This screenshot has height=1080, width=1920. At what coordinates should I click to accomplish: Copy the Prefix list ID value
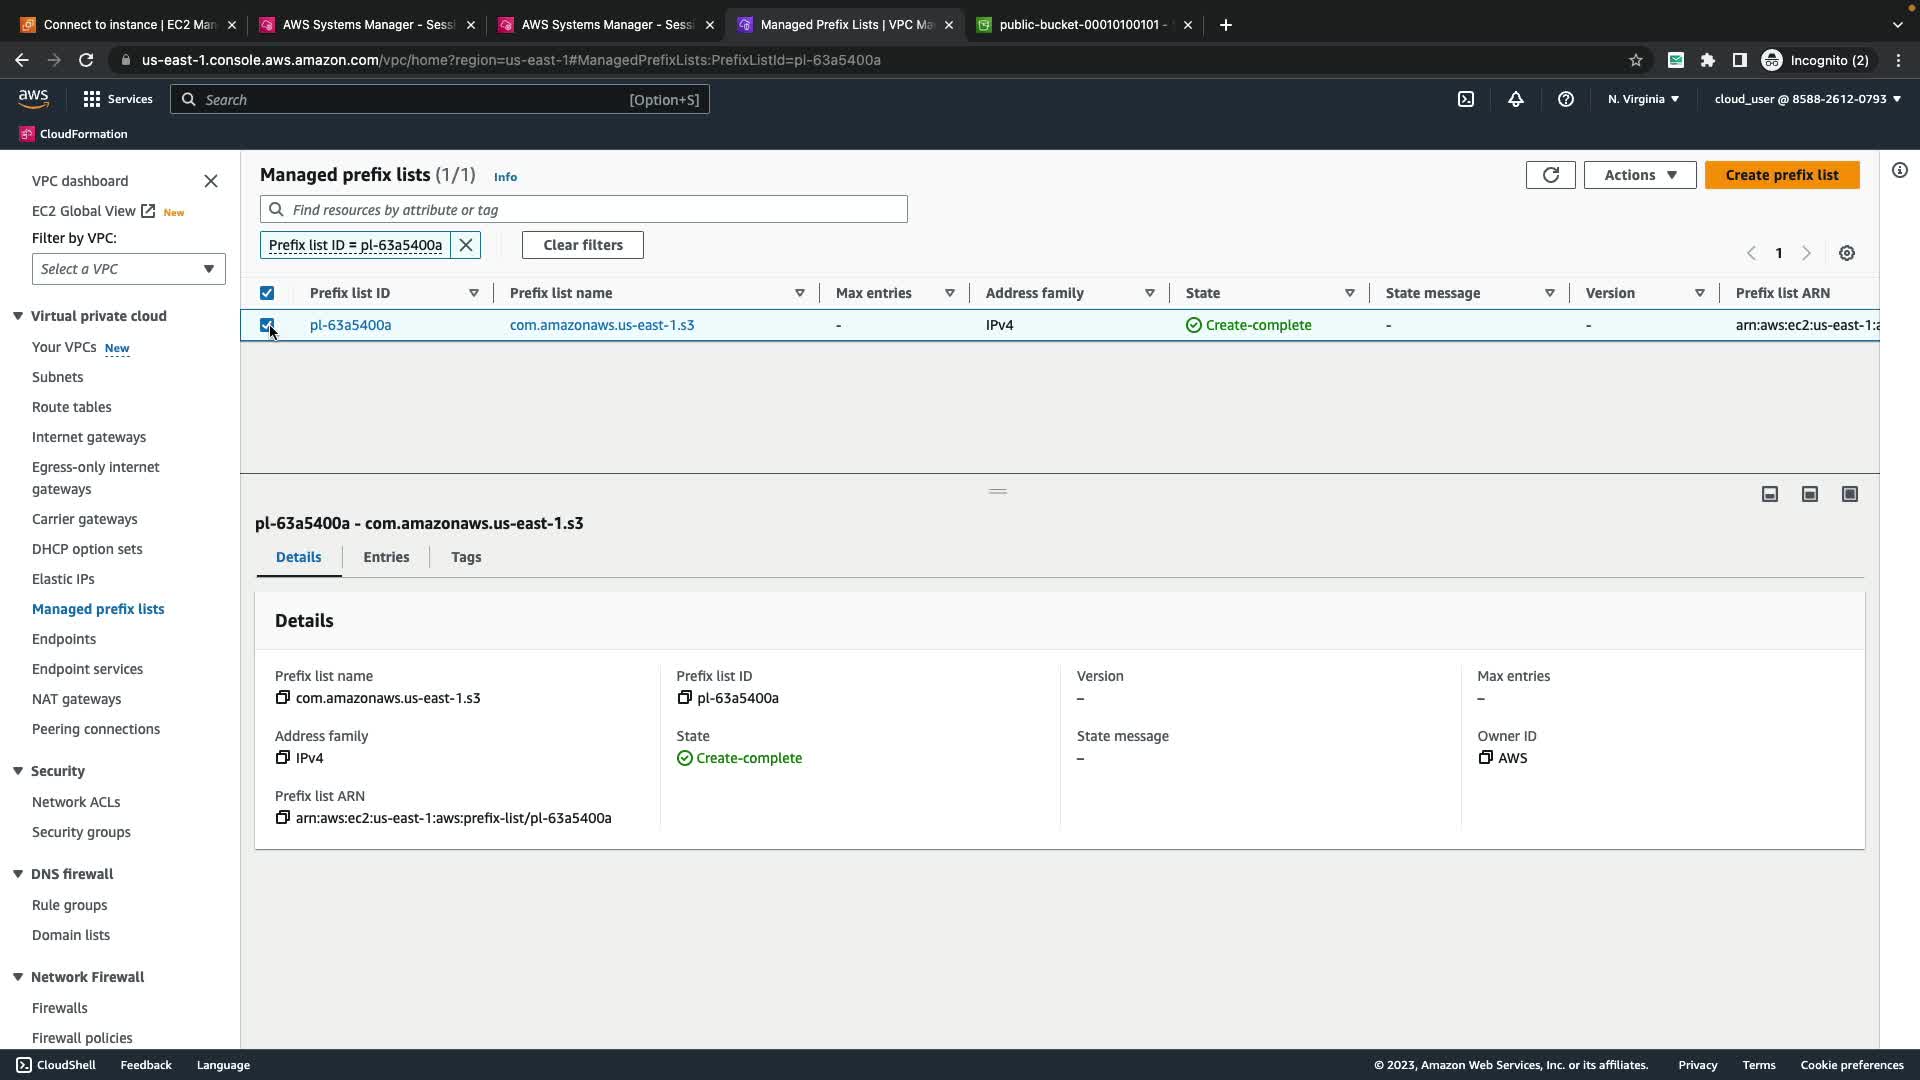click(684, 698)
